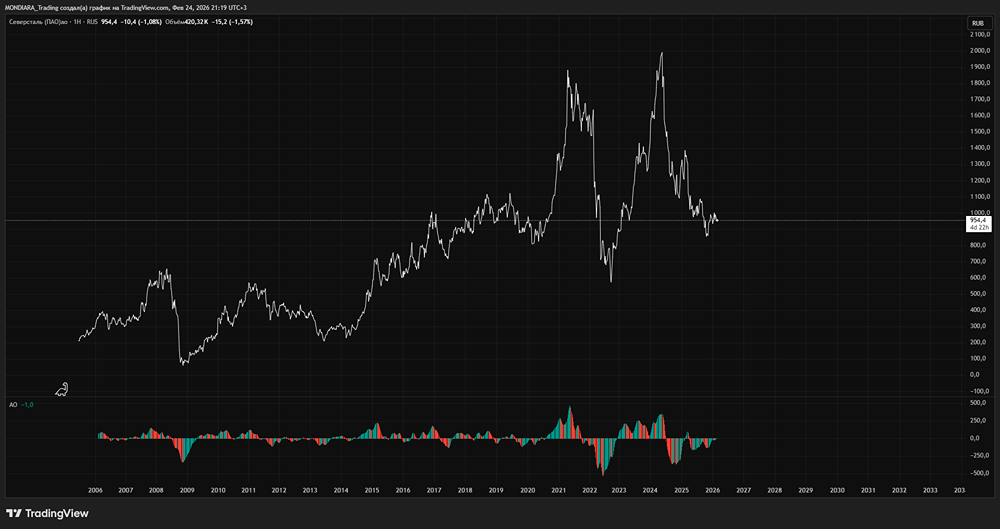Click the AO indicator label
The height and width of the screenshot is (529, 1000).
click(x=13, y=405)
